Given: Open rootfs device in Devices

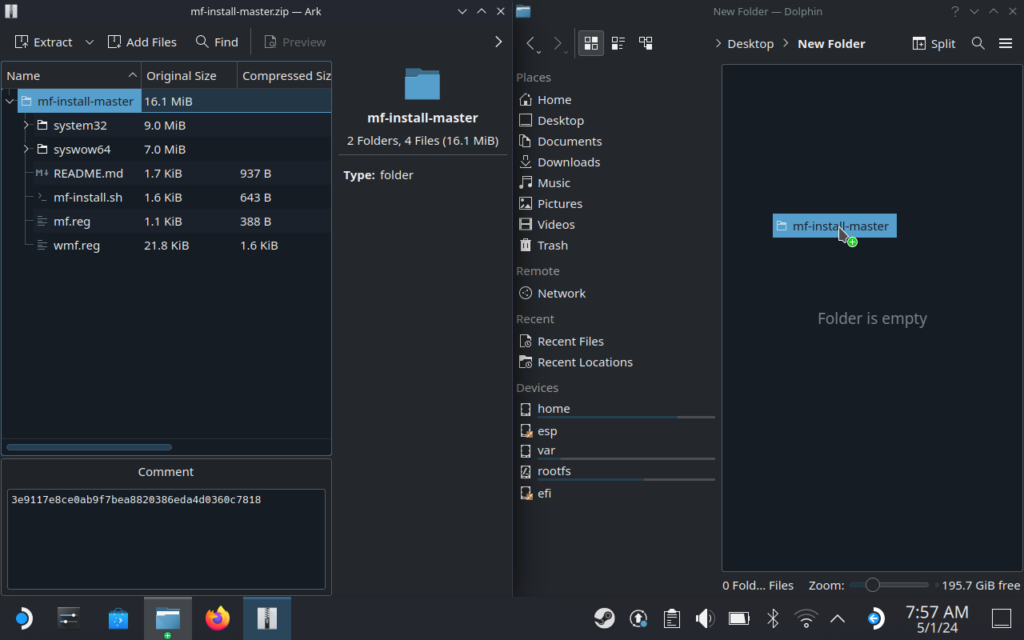Looking at the screenshot, I should pos(554,471).
